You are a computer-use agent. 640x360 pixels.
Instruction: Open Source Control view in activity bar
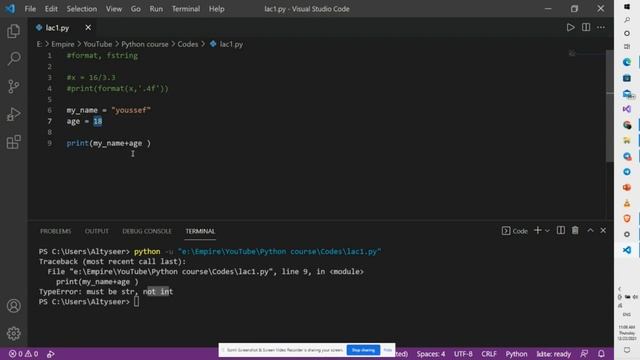tap(13, 86)
